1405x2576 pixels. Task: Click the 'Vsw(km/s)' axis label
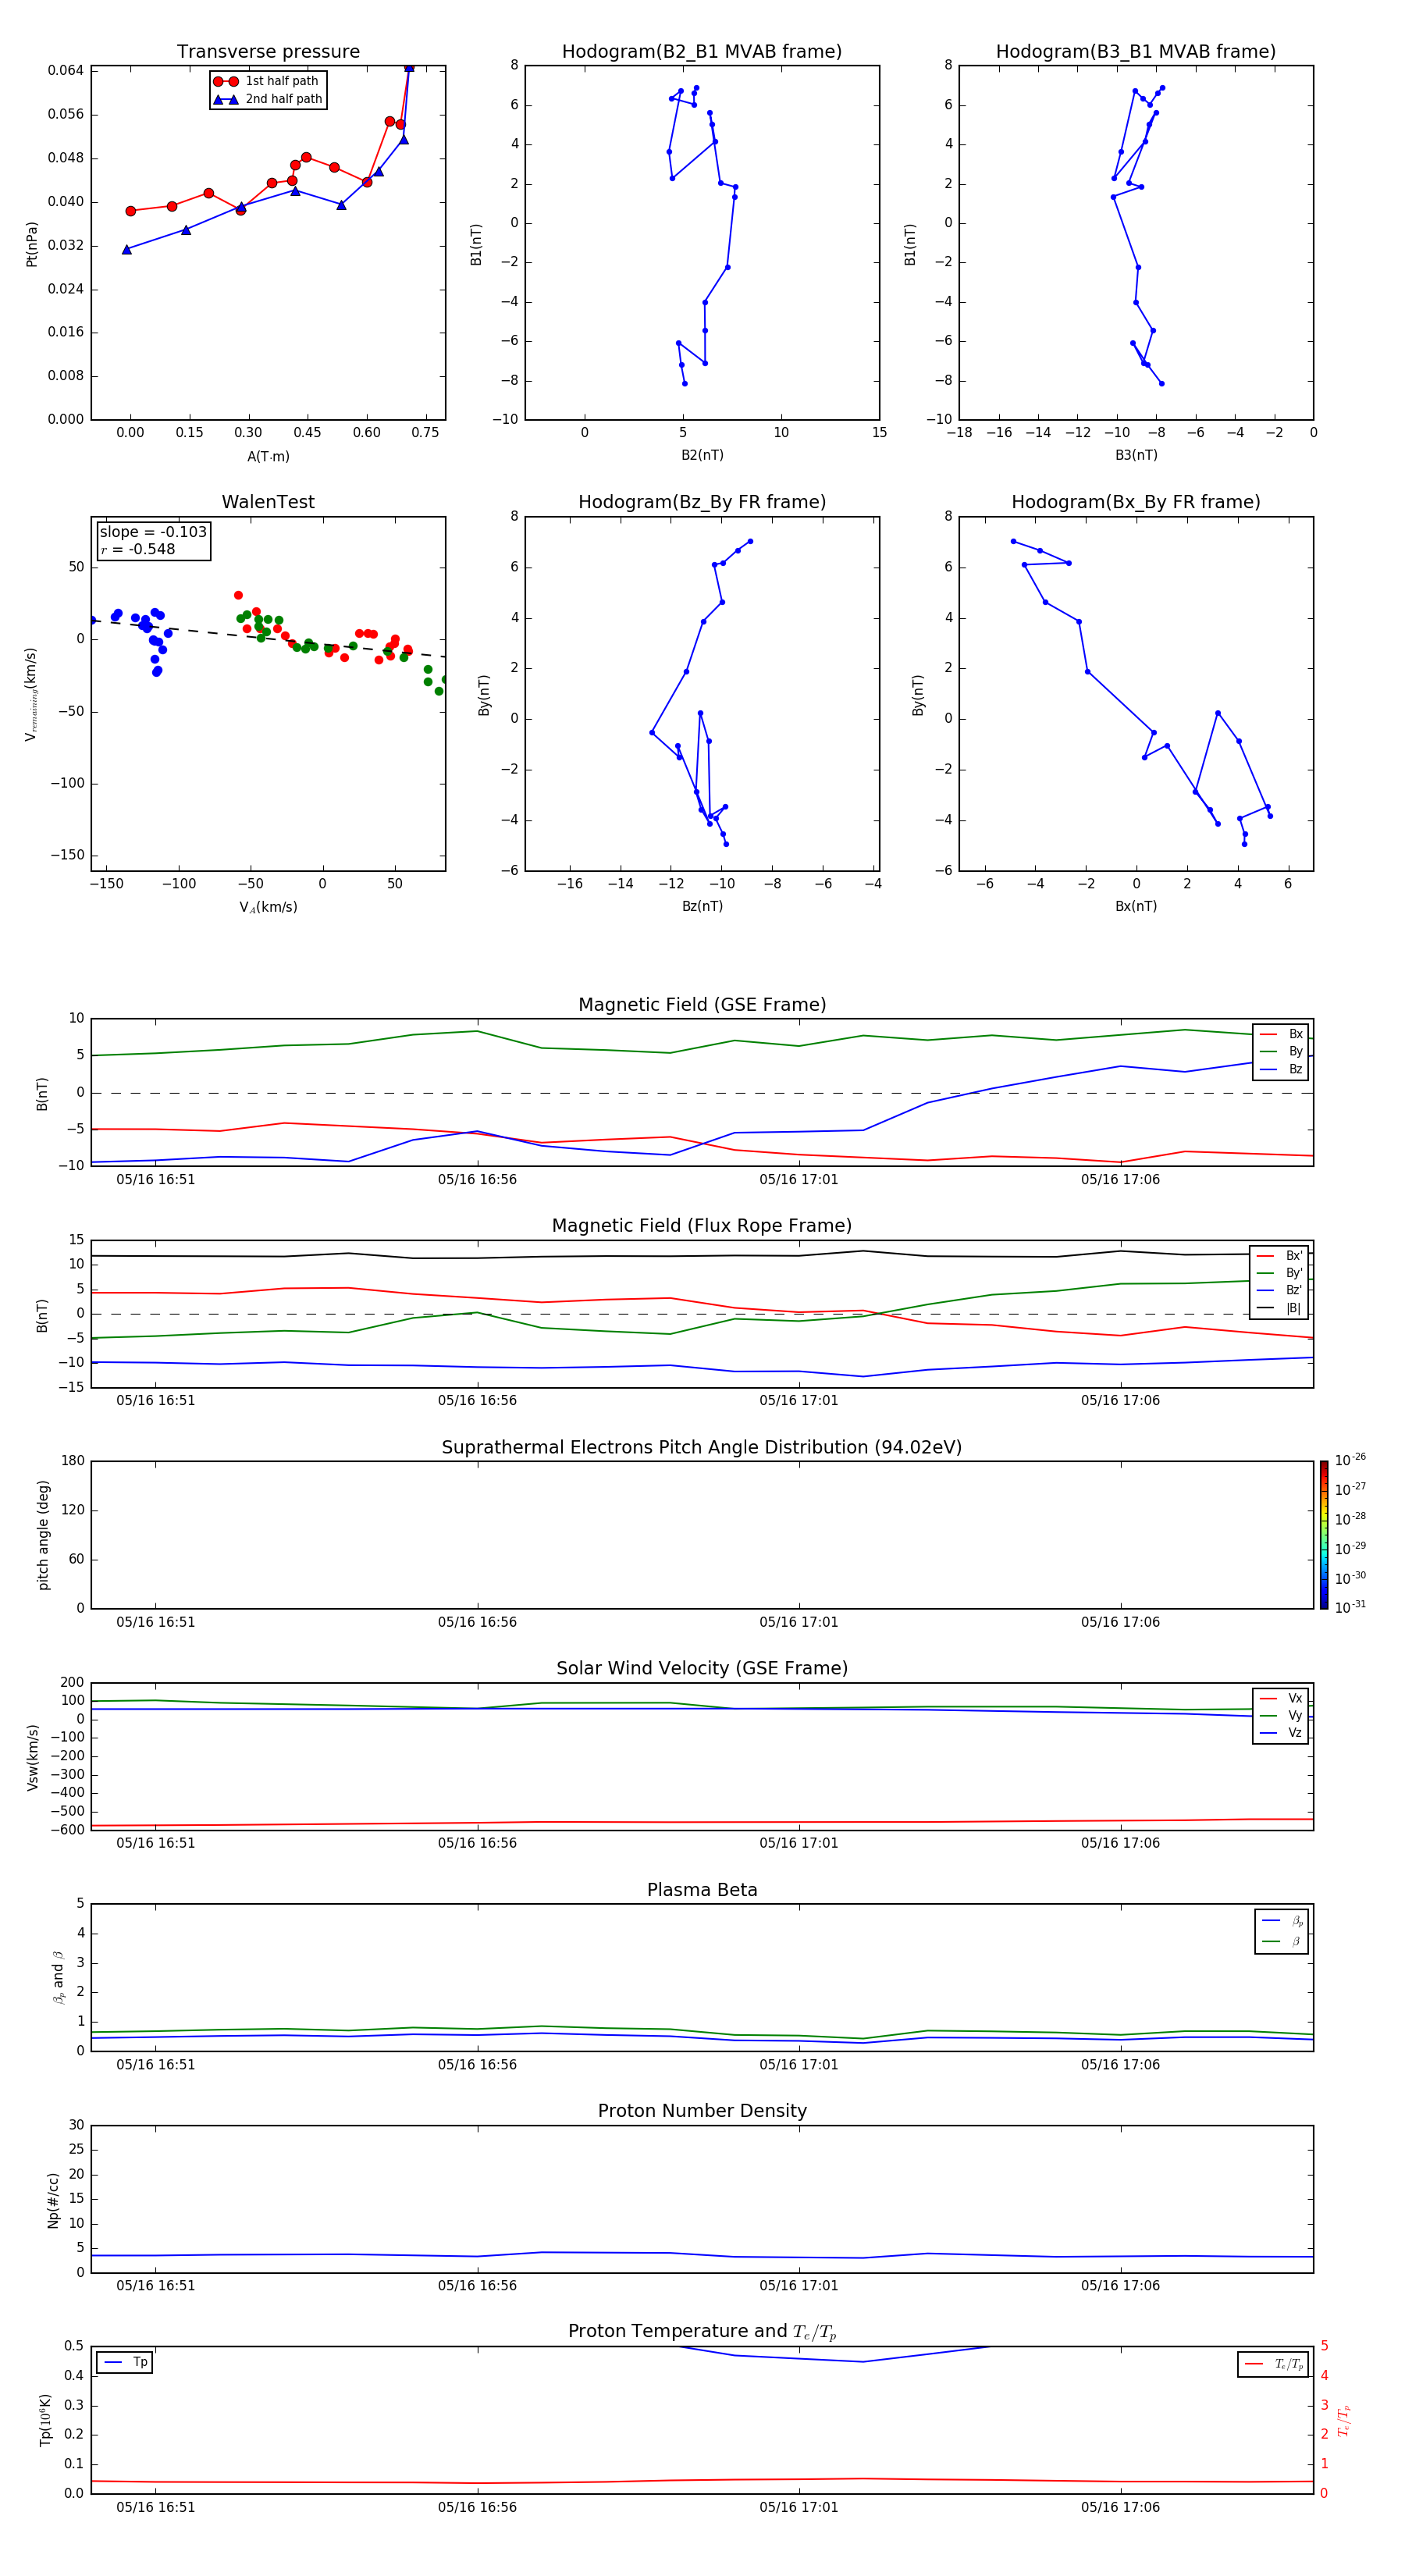coord(32,1757)
